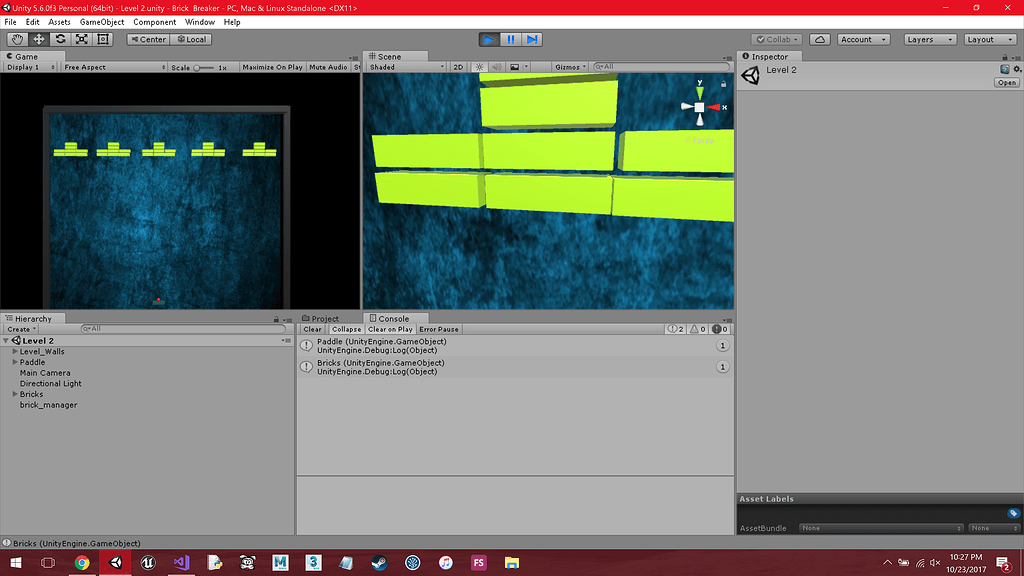The image size is (1024, 576).
Task: Select the Rotate tool
Action: pyautogui.click(x=60, y=39)
